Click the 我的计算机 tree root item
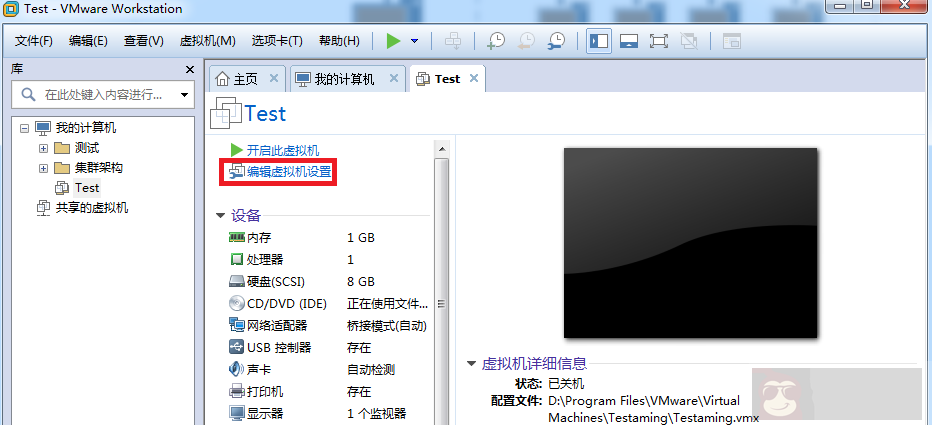This screenshot has height=425, width=932. click(86, 128)
